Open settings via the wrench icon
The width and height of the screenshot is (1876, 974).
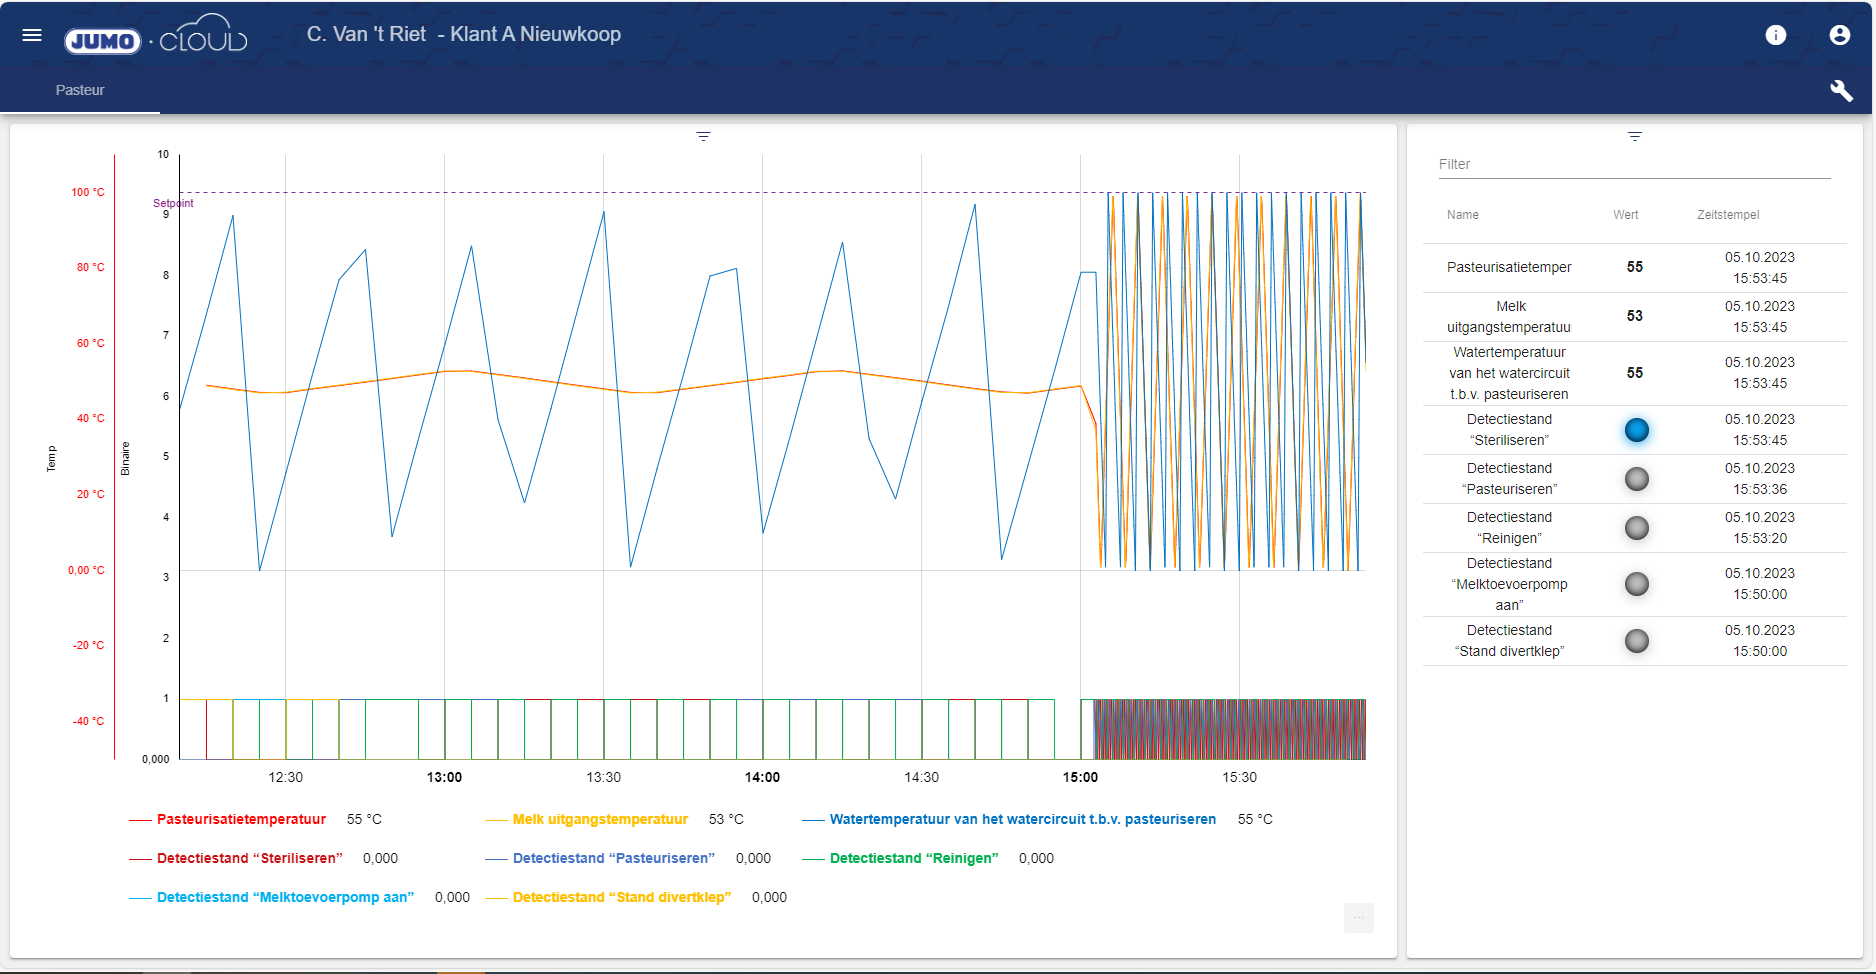(x=1843, y=90)
